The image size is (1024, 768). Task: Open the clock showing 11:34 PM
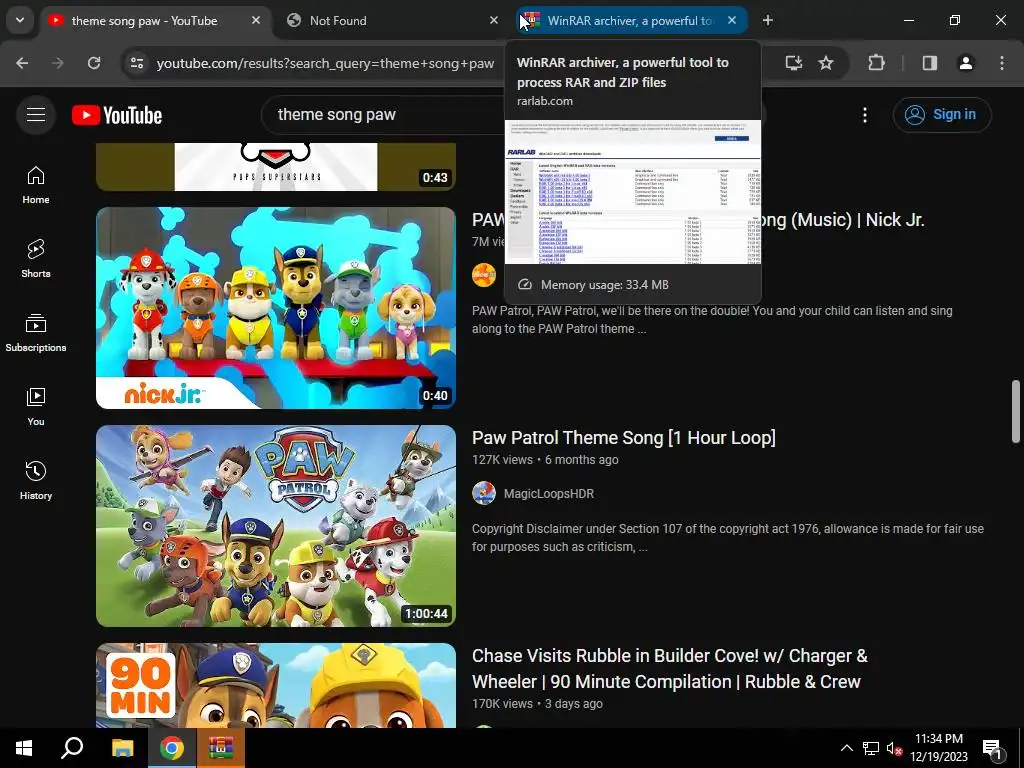[x=939, y=748]
